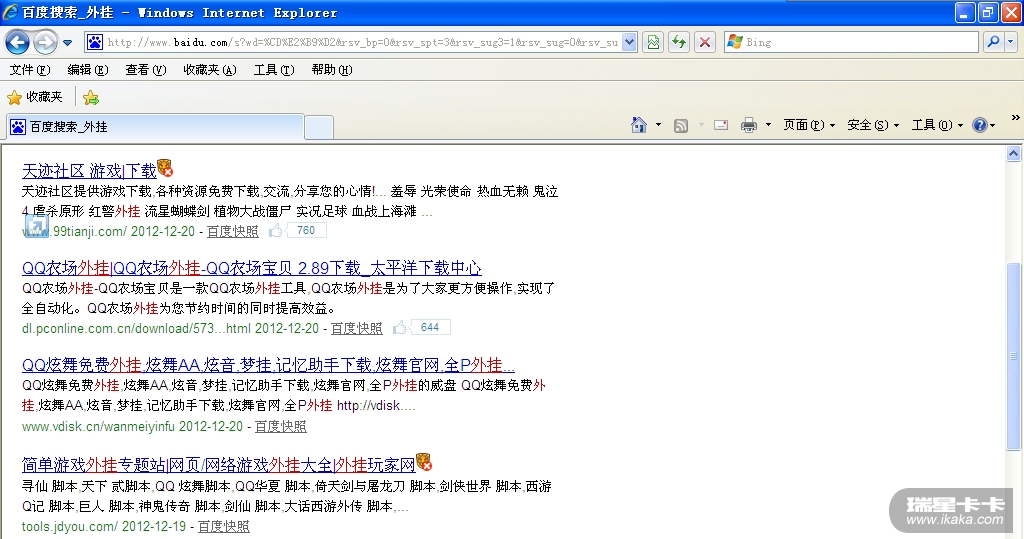
Task: Click dl.pconline.com.cn/download/573...html URL text
Action: (136, 329)
